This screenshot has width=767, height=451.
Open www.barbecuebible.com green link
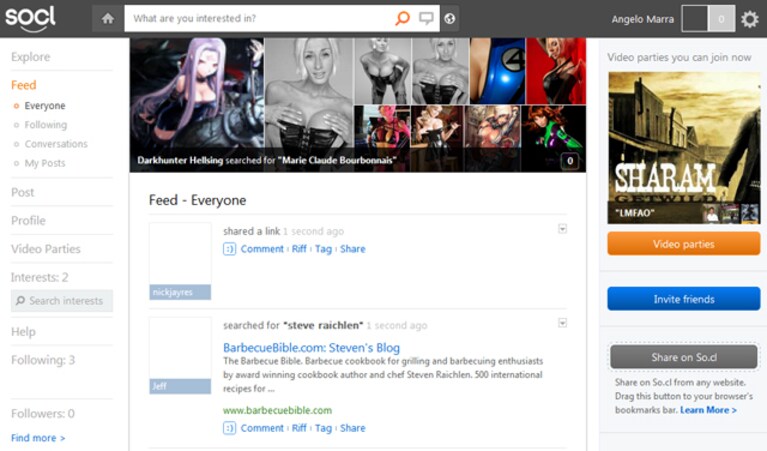click(277, 410)
